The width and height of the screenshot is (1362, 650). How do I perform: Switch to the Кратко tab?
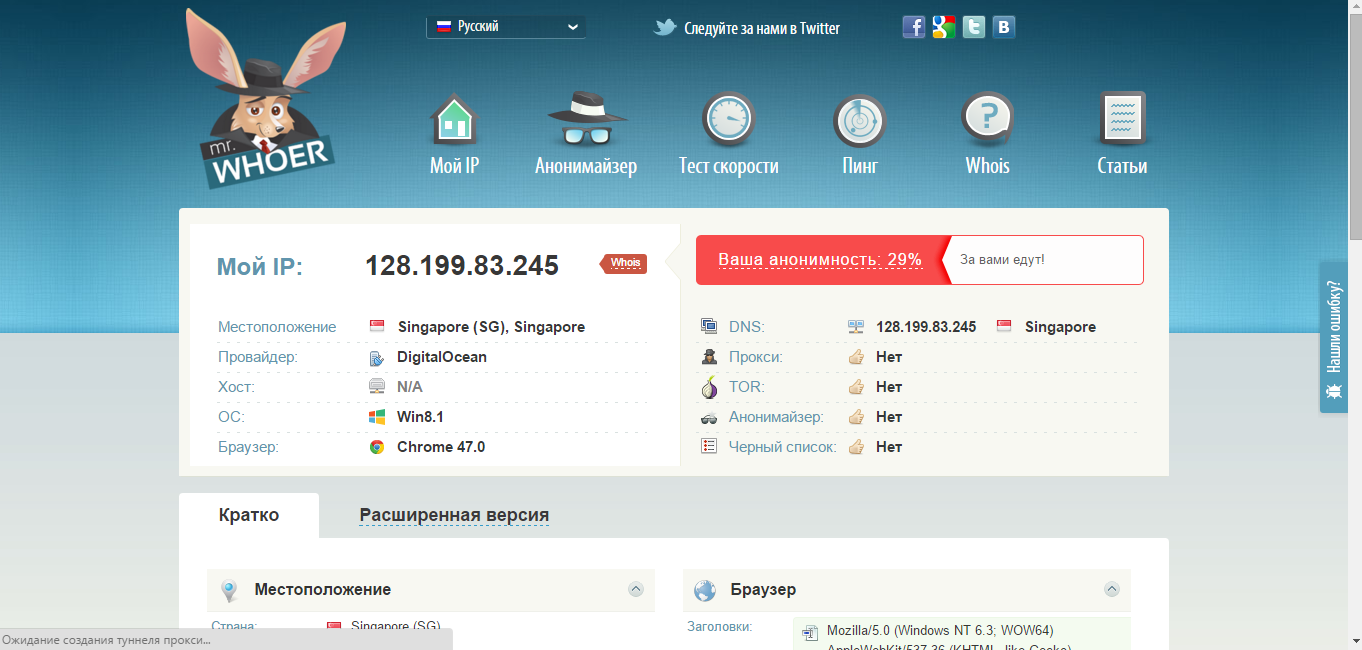(249, 516)
